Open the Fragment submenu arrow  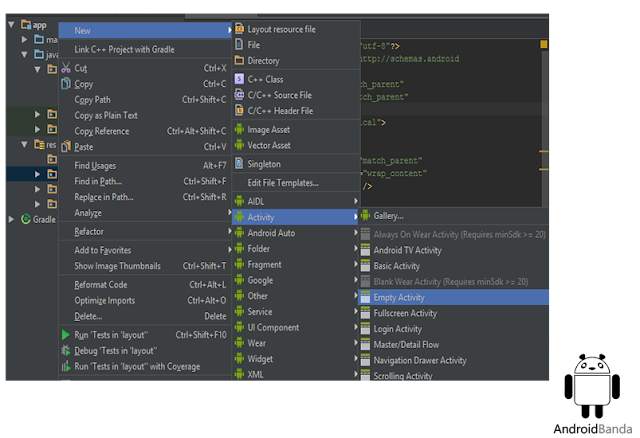356,264
